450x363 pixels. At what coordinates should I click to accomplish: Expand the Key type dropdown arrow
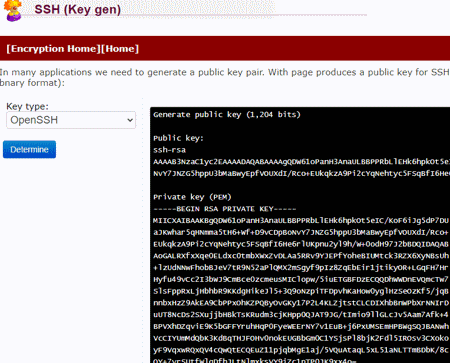point(130,120)
